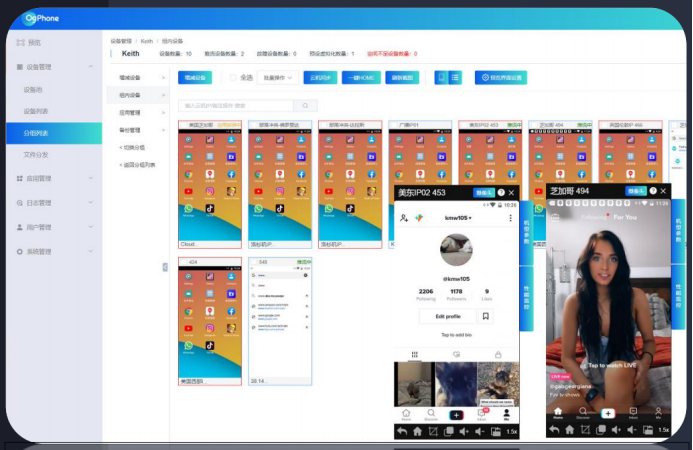Open kmw105 account switcher dropdown
Screen dimensions: 693x450
pos(458,218)
